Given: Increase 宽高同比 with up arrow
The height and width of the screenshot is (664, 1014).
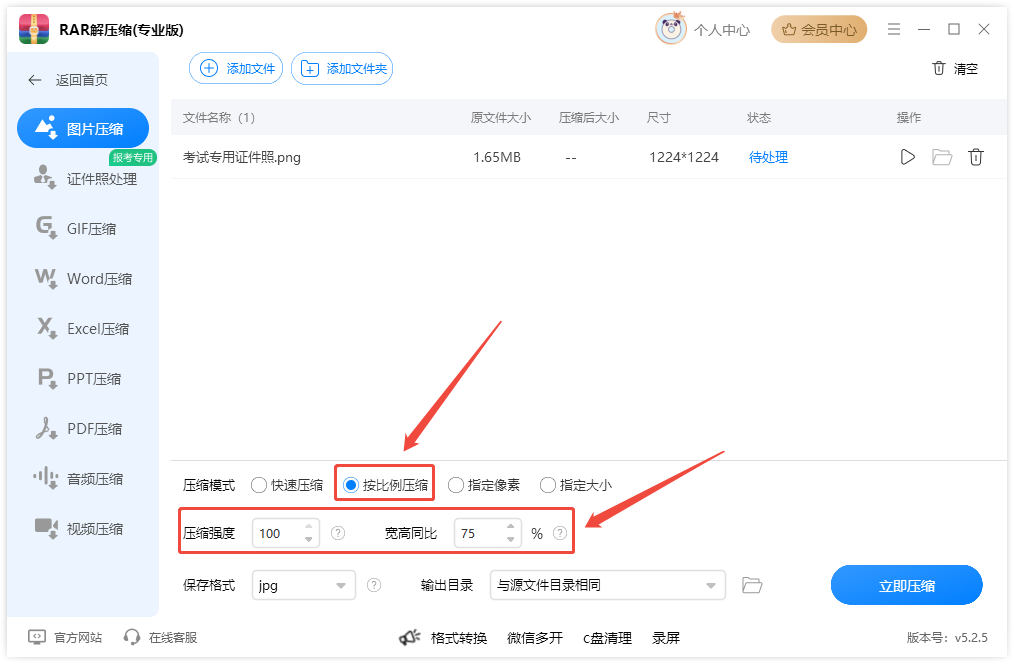Looking at the screenshot, I should [511, 526].
